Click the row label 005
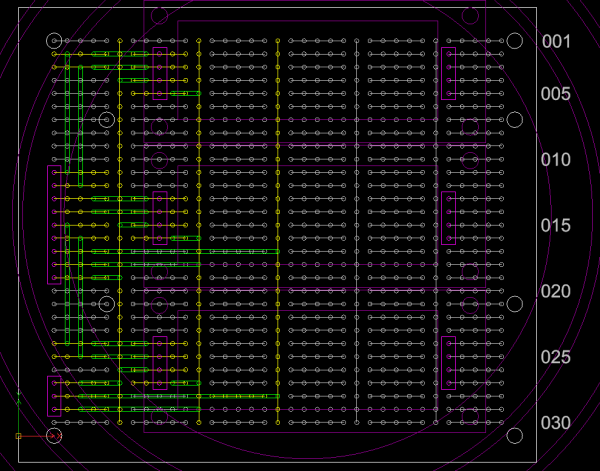The width and height of the screenshot is (600, 471). 556,94
